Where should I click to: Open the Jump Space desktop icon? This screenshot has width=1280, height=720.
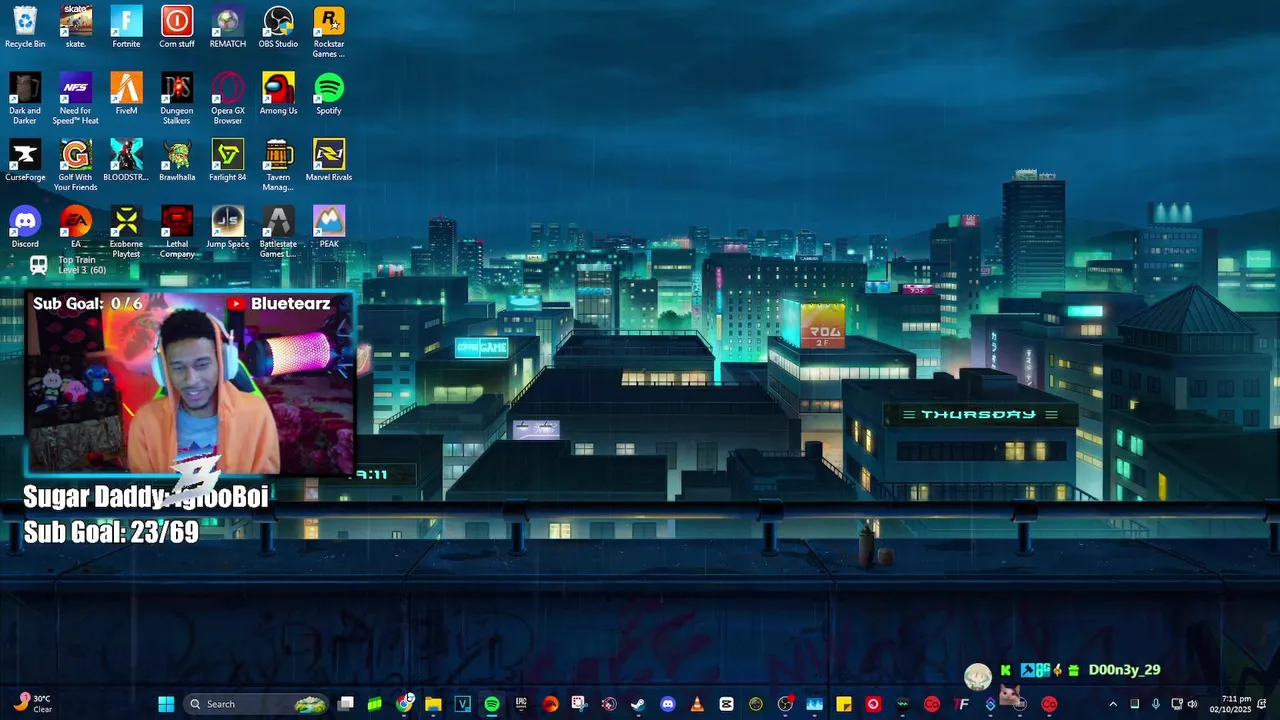228,227
